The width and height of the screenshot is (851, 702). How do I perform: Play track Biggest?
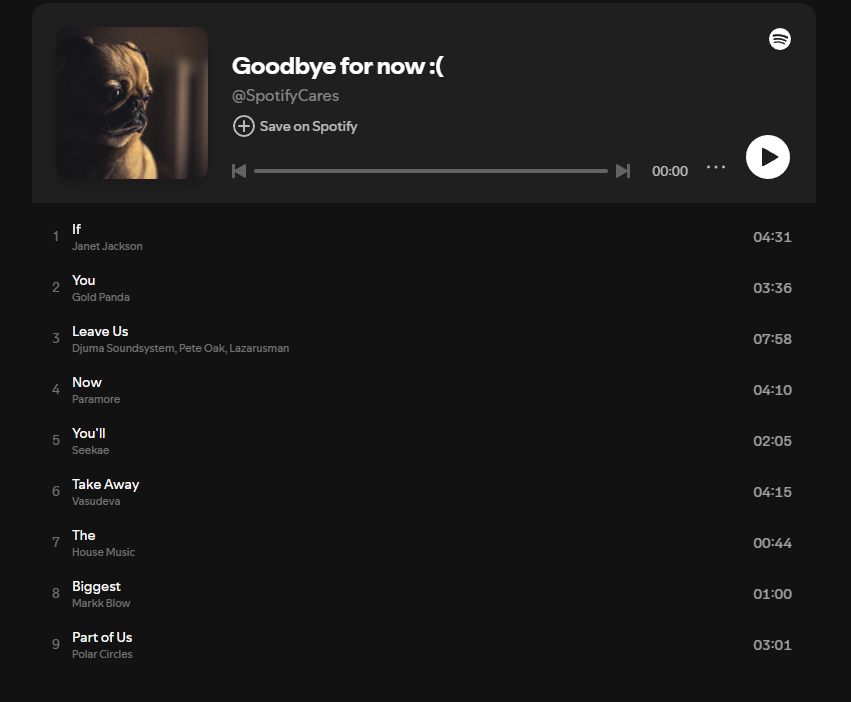(x=97, y=587)
